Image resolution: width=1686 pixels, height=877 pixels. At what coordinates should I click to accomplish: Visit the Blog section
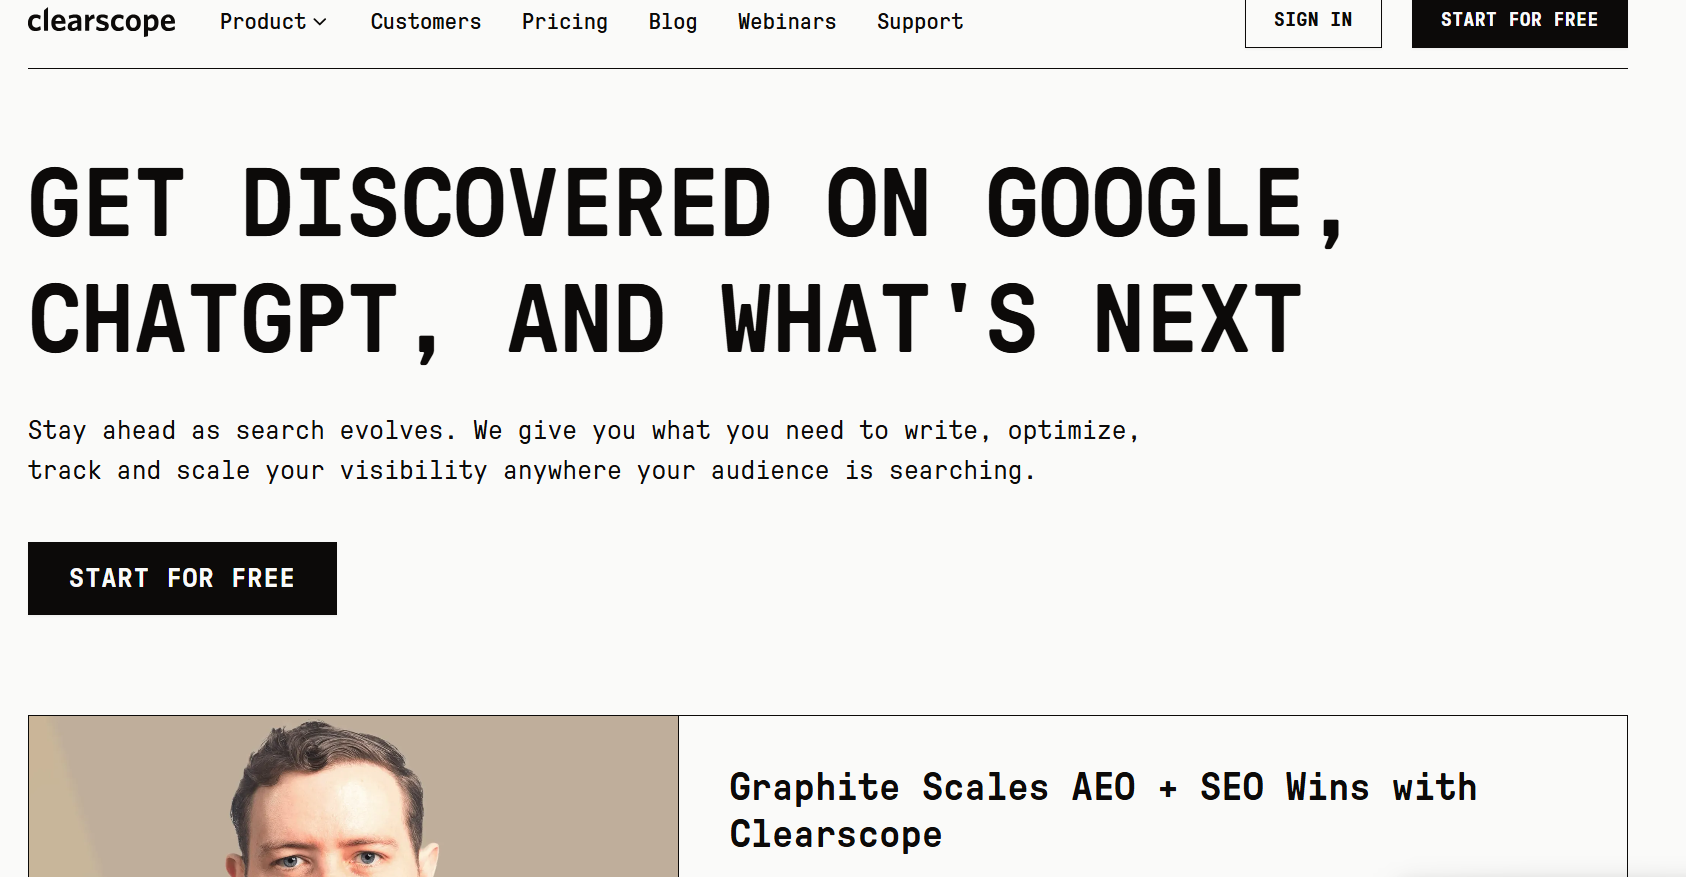click(x=673, y=21)
